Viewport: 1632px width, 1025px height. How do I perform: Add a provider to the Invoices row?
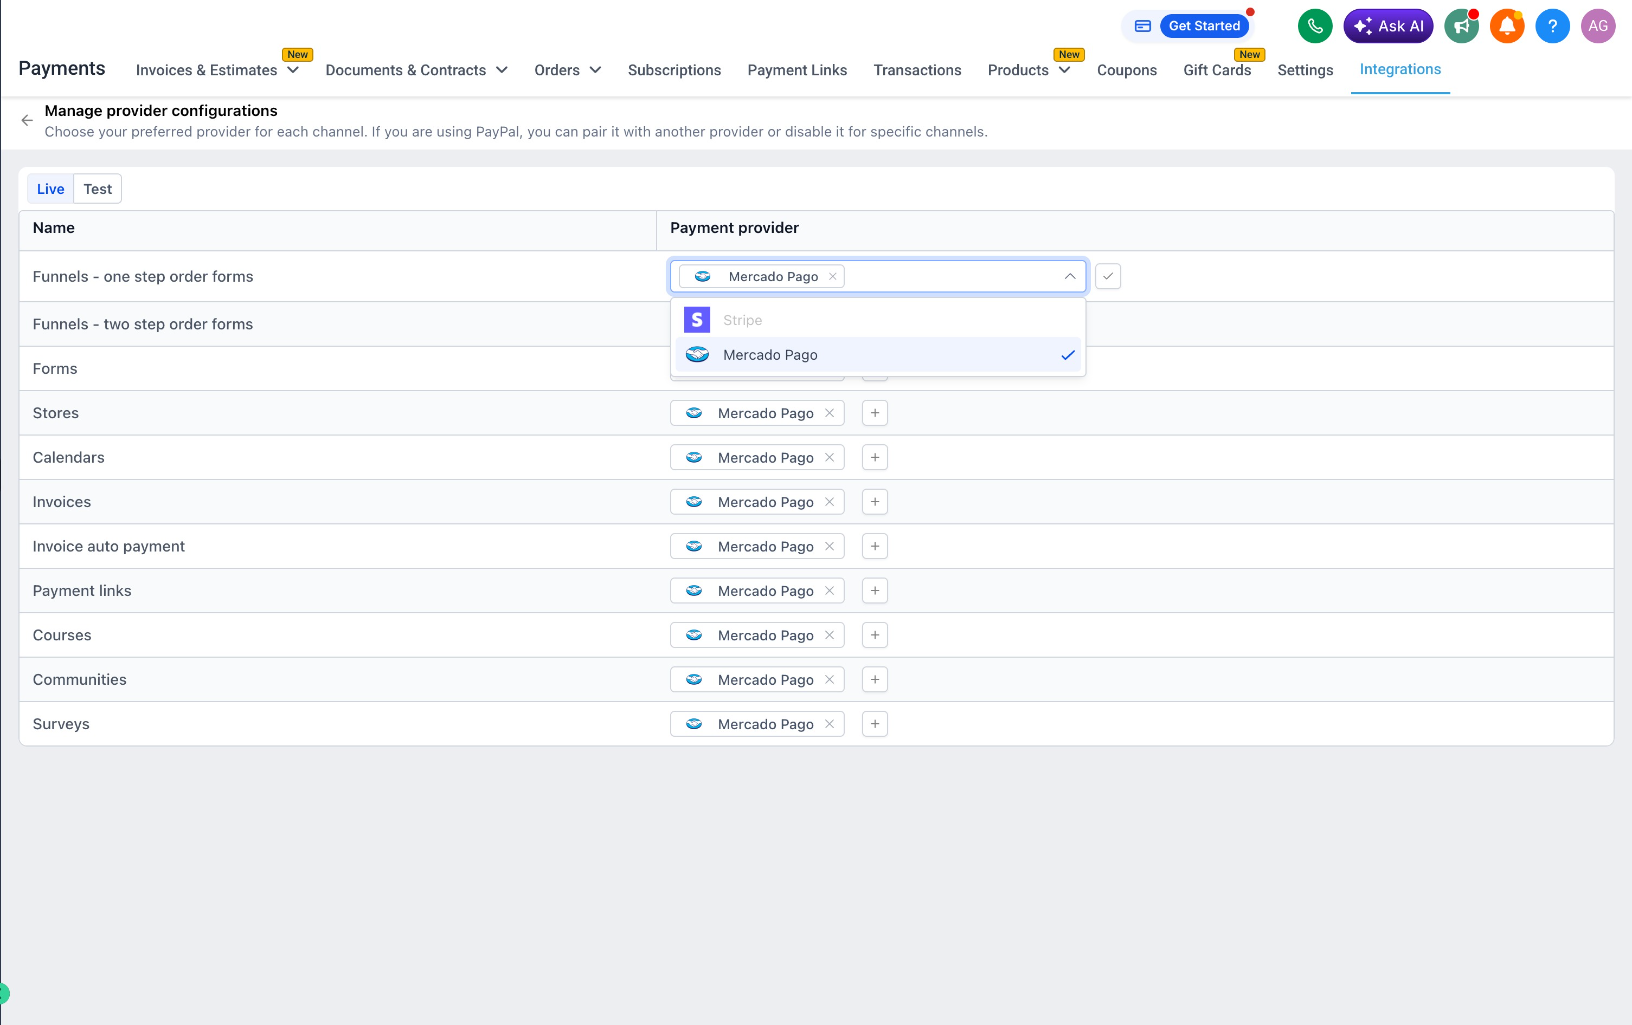(x=875, y=502)
